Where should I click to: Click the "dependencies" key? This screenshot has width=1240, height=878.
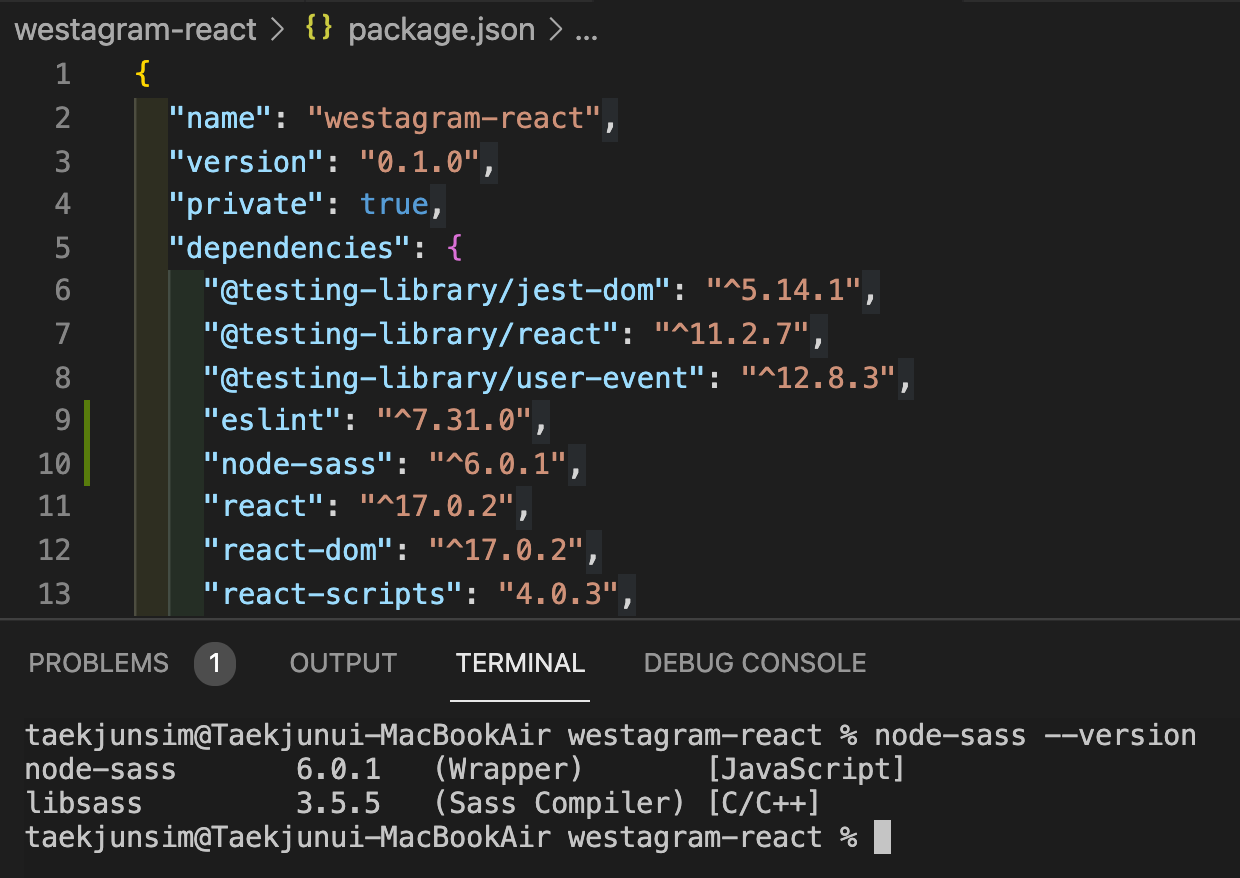tap(289, 248)
